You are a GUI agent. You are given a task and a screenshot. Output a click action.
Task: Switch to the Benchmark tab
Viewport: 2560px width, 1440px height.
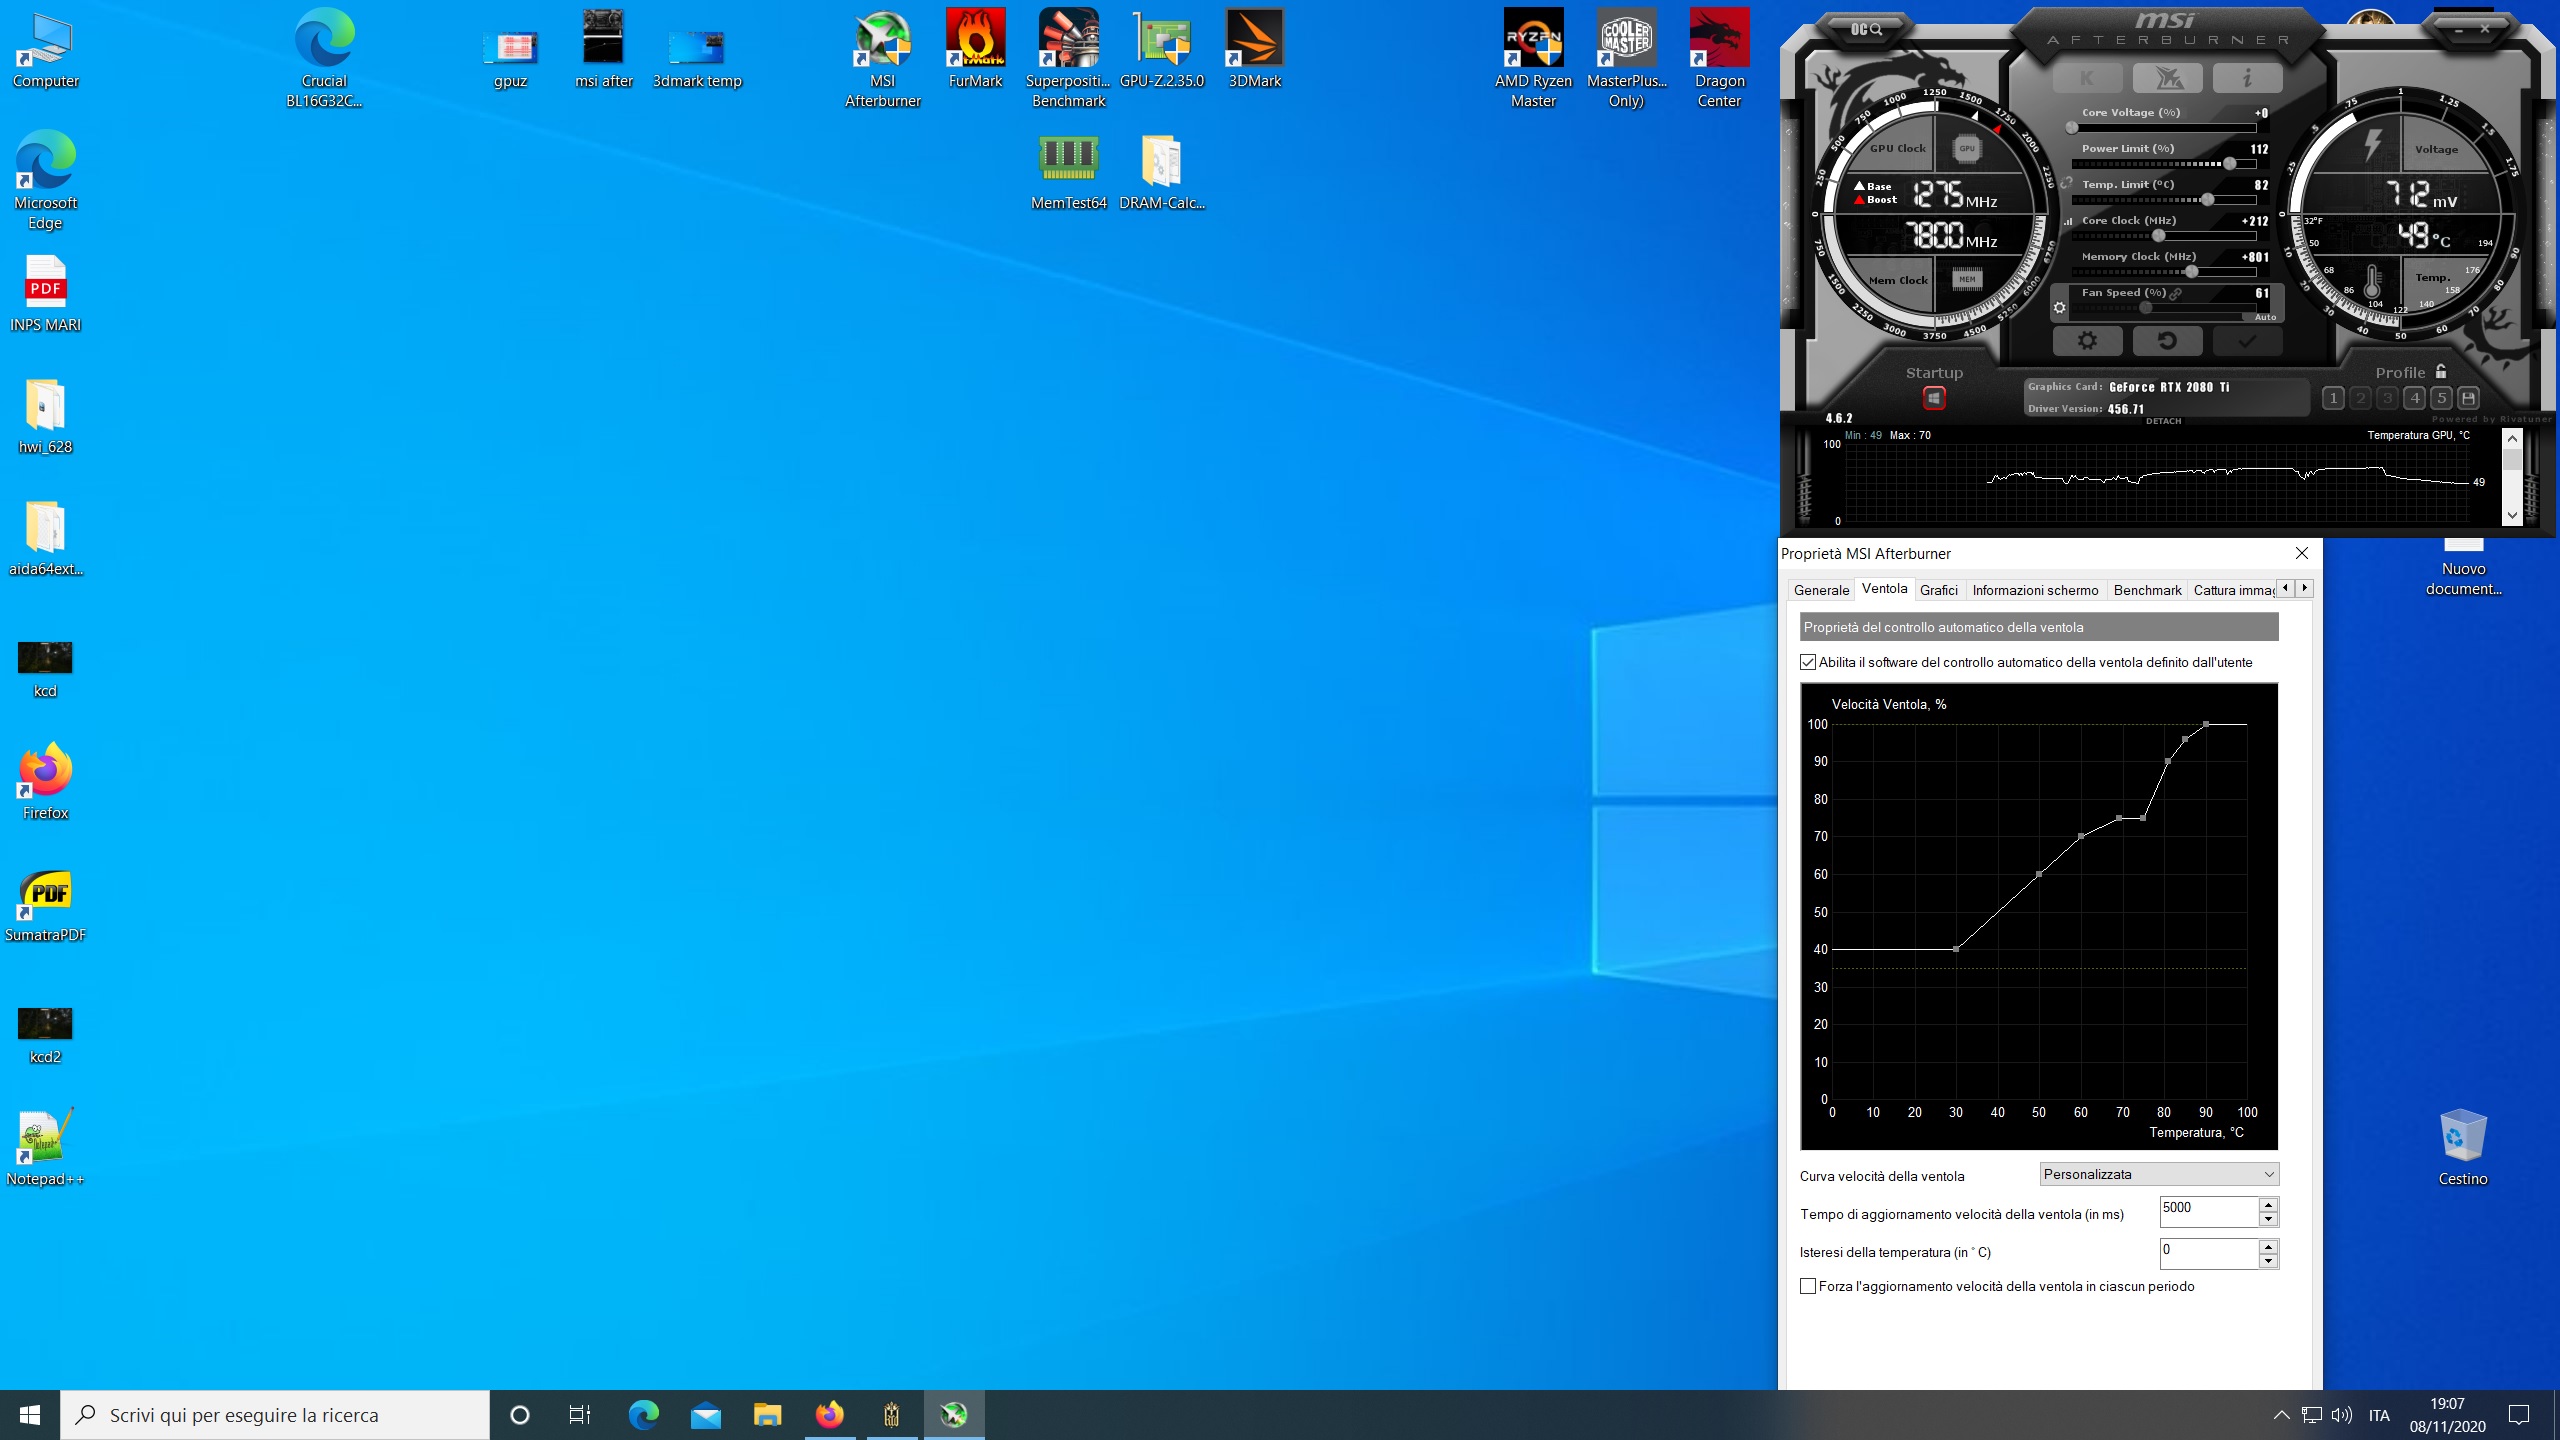2147,590
